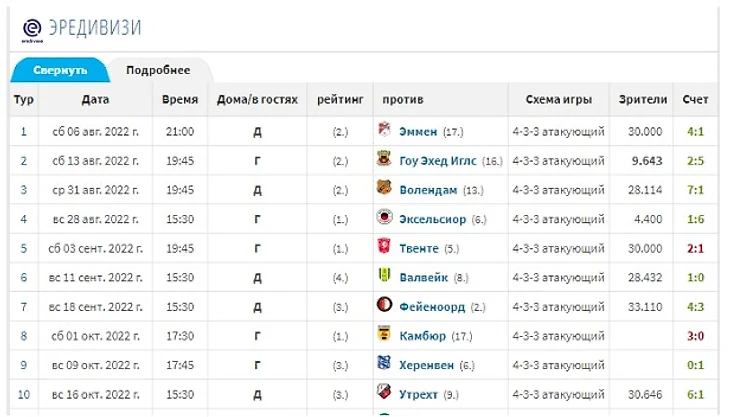Image resolution: width=730 pixels, height=417 pixels.
Task: Click the Twente club crest icon
Action: [384, 247]
